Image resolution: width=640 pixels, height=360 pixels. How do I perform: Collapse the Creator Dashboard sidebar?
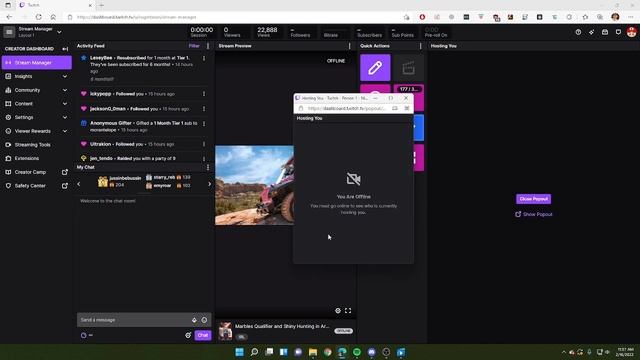click(x=65, y=49)
